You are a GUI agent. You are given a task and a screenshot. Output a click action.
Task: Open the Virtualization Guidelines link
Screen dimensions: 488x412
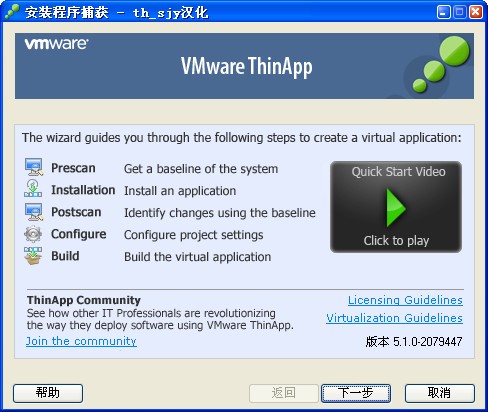[x=394, y=318]
